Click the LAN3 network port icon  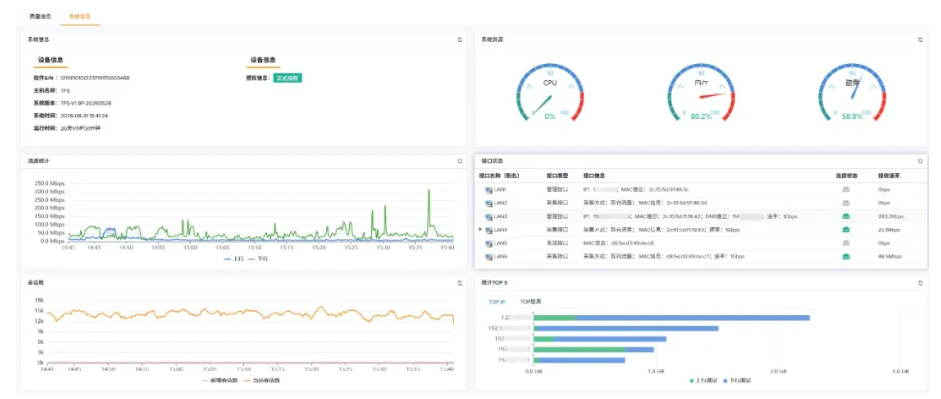click(489, 216)
